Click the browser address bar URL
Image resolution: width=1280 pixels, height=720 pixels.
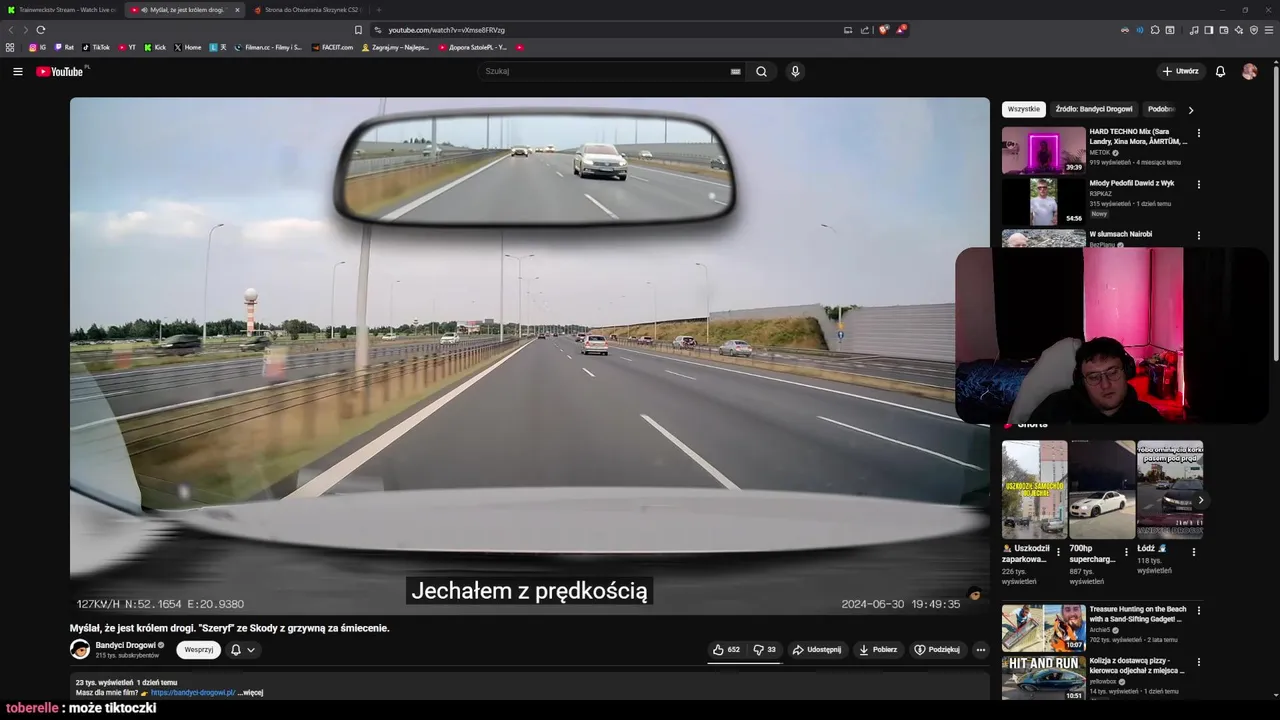(446, 30)
